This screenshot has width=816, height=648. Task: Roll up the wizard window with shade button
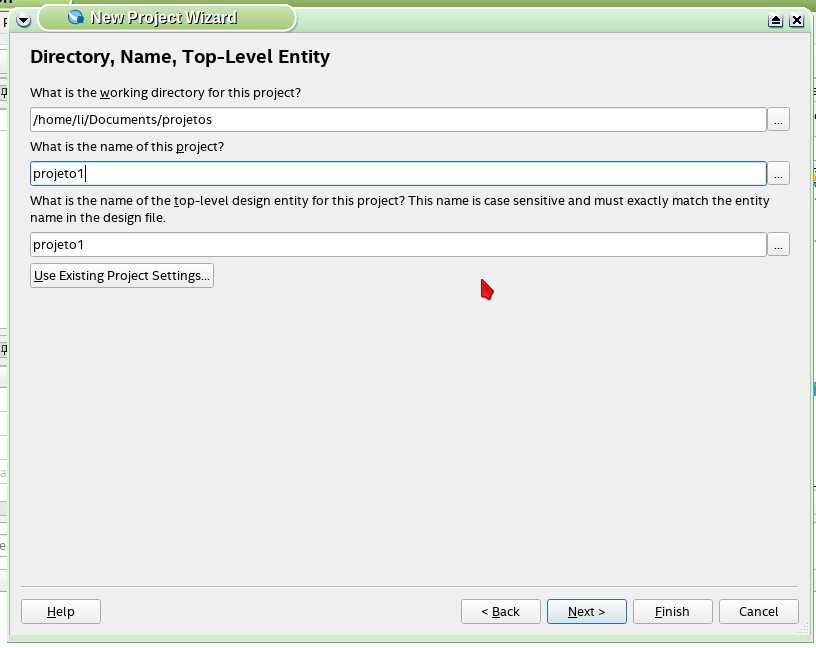[x=776, y=20]
